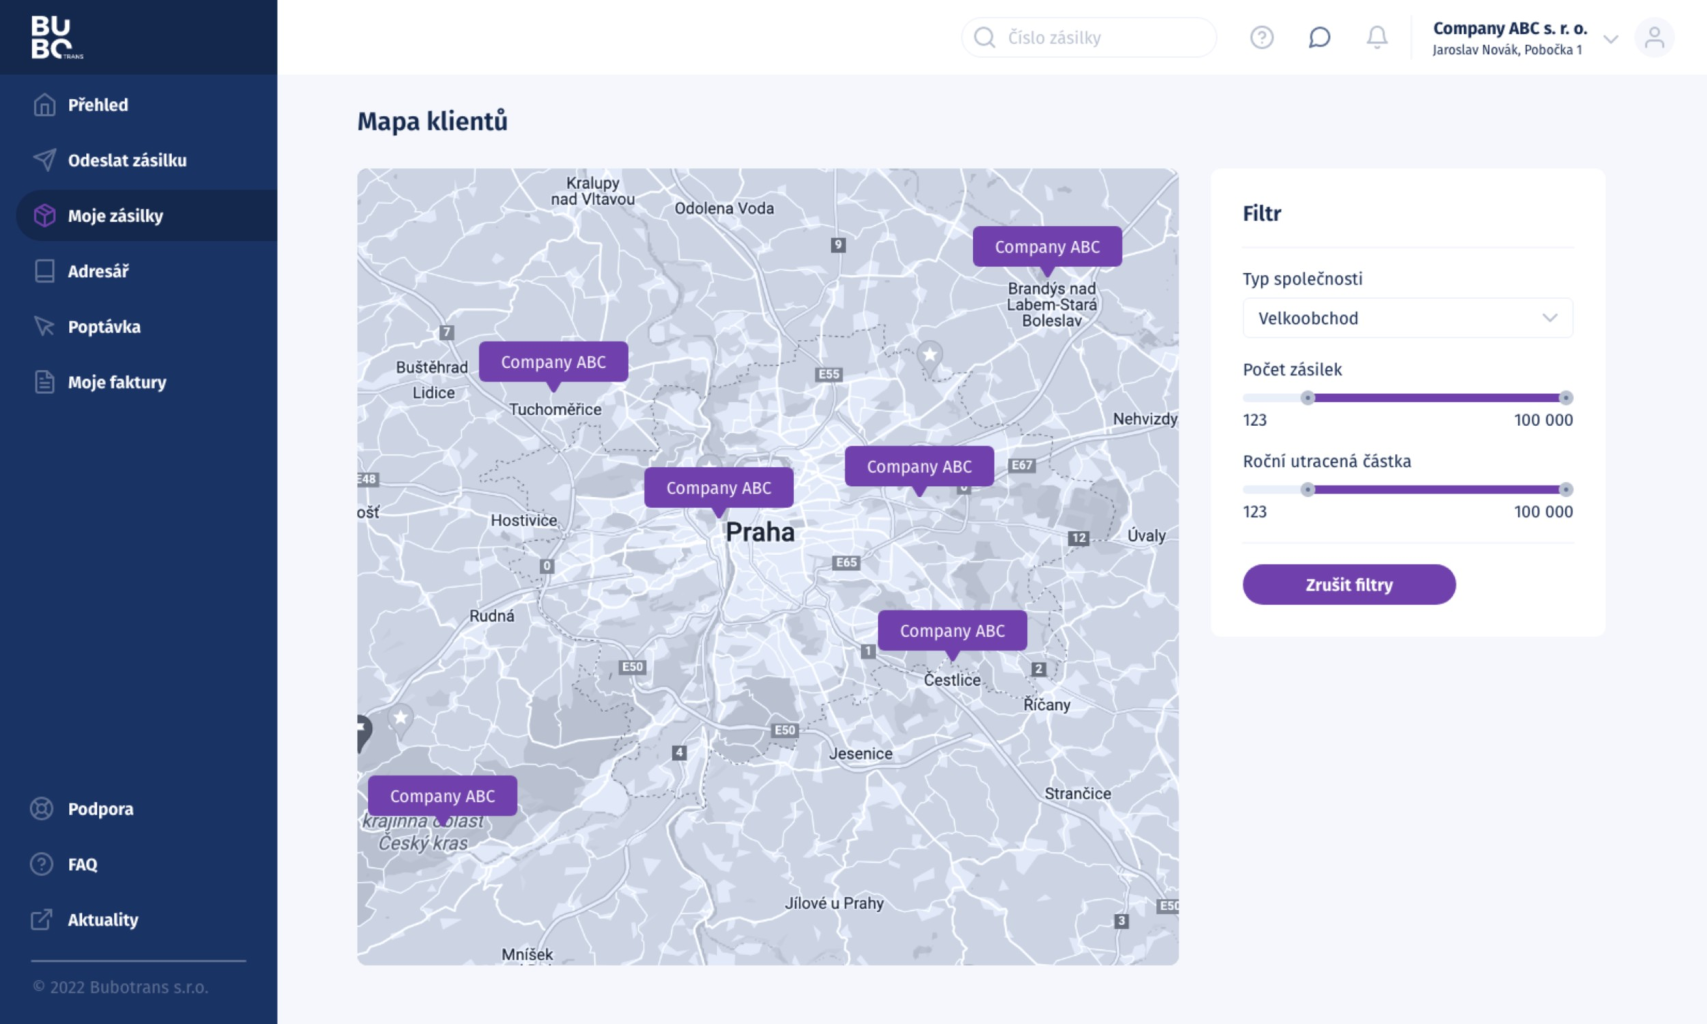The height and width of the screenshot is (1024, 1707).
Task: Focus the Číslo zásilky search field
Action: [x=1100, y=37]
